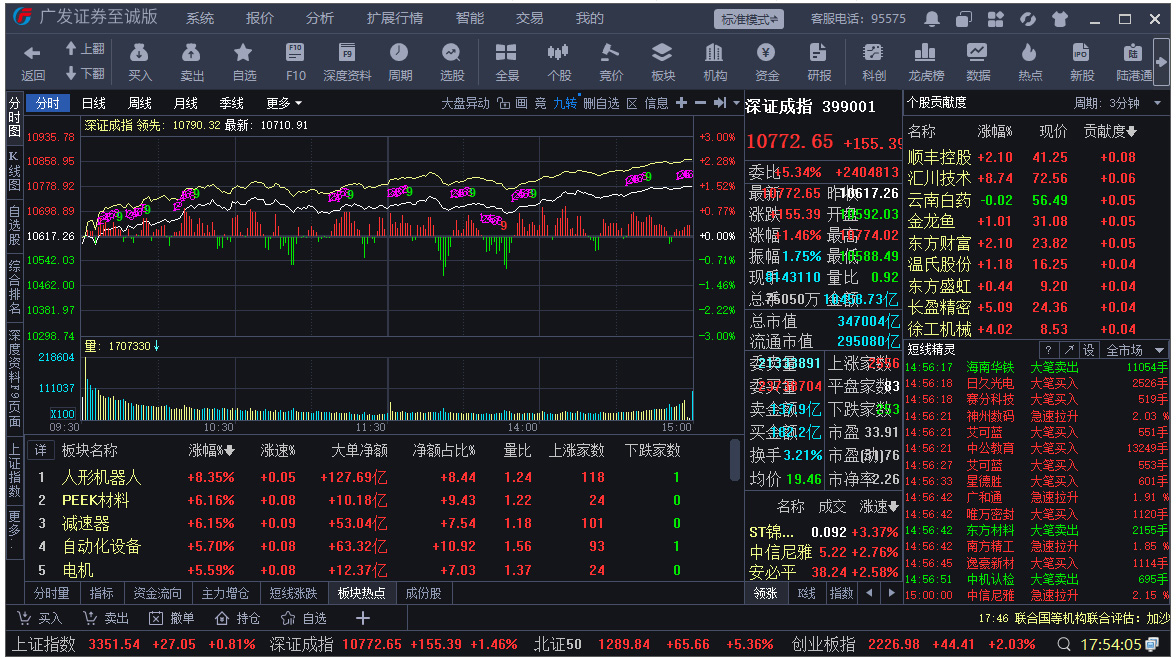Open the 科创 board icon

pos(871,60)
